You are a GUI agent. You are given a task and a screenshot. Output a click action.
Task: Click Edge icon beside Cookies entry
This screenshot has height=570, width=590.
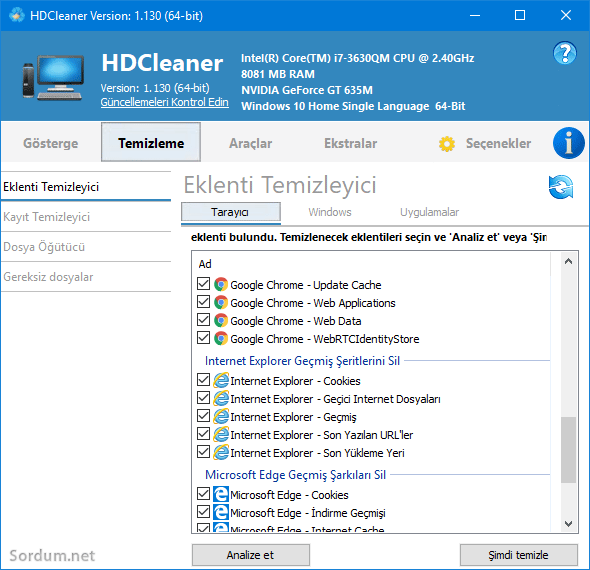coord(221,494)
